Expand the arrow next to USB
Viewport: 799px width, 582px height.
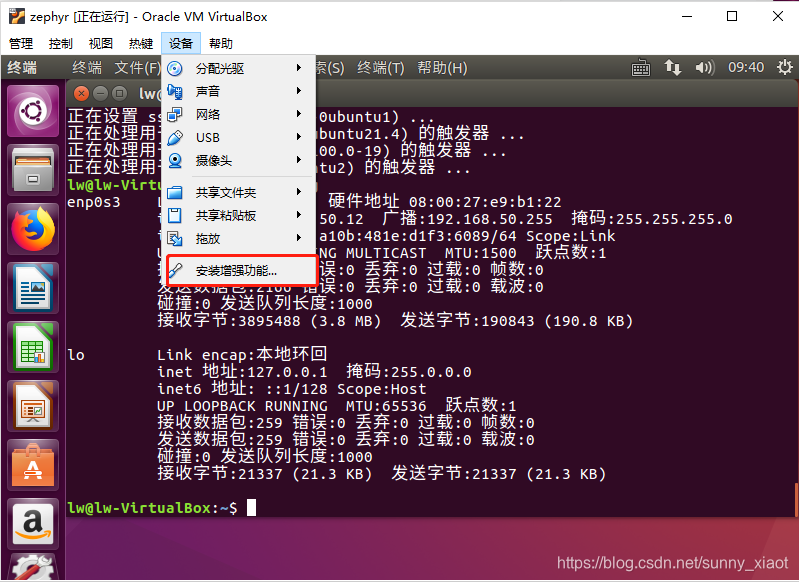click(x=299, y=137)
